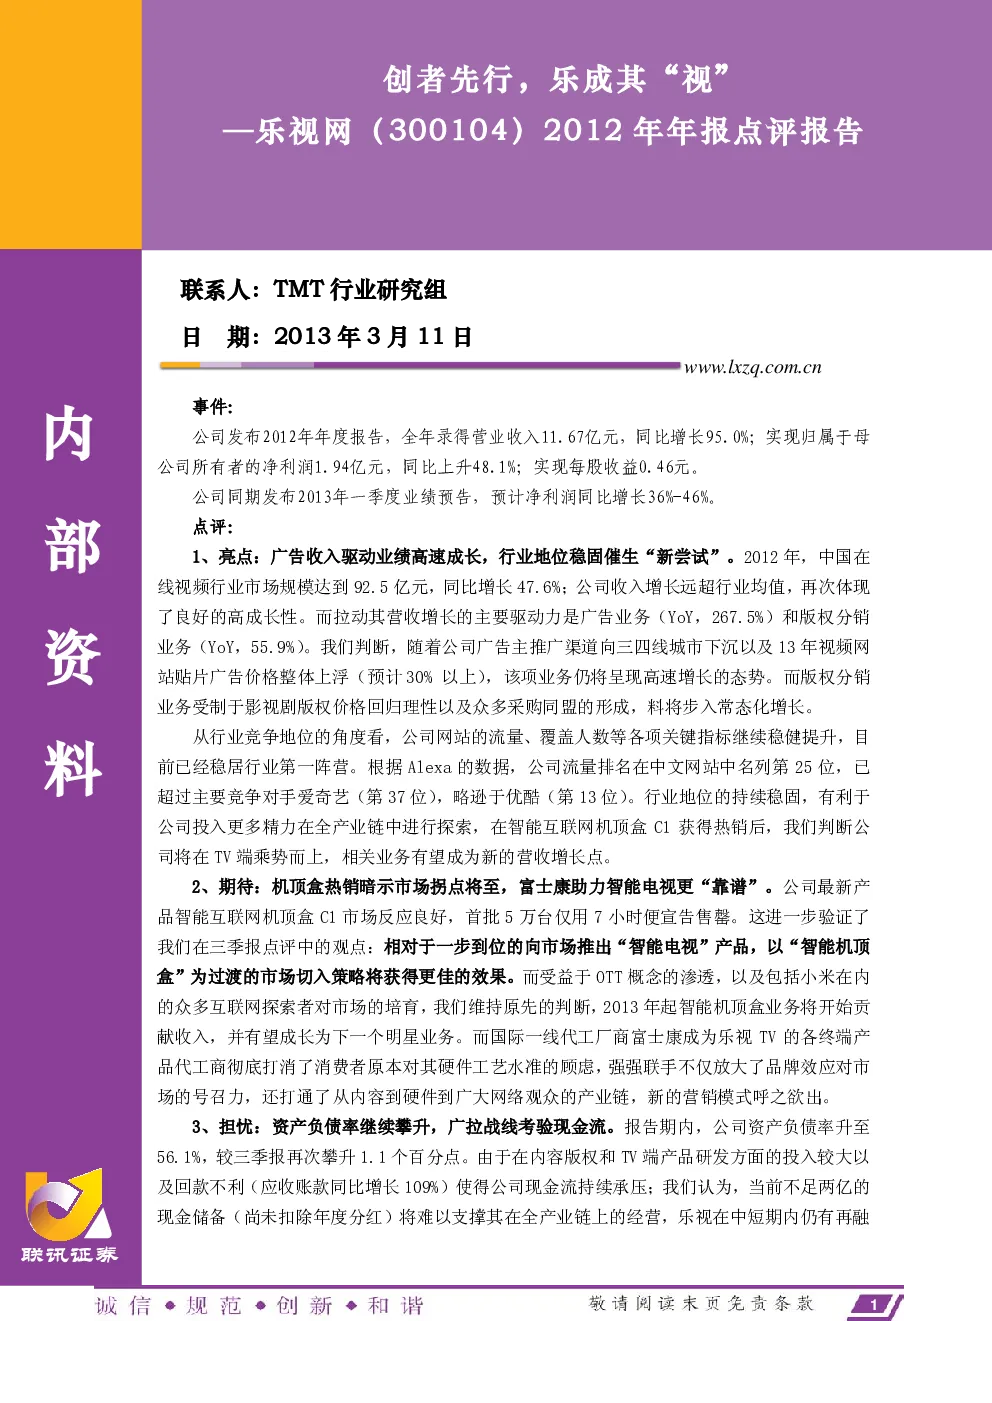The height and width of the screenshot is (1403, 992).
Task: Click the 点评: heading
Action: coord(212,527)
